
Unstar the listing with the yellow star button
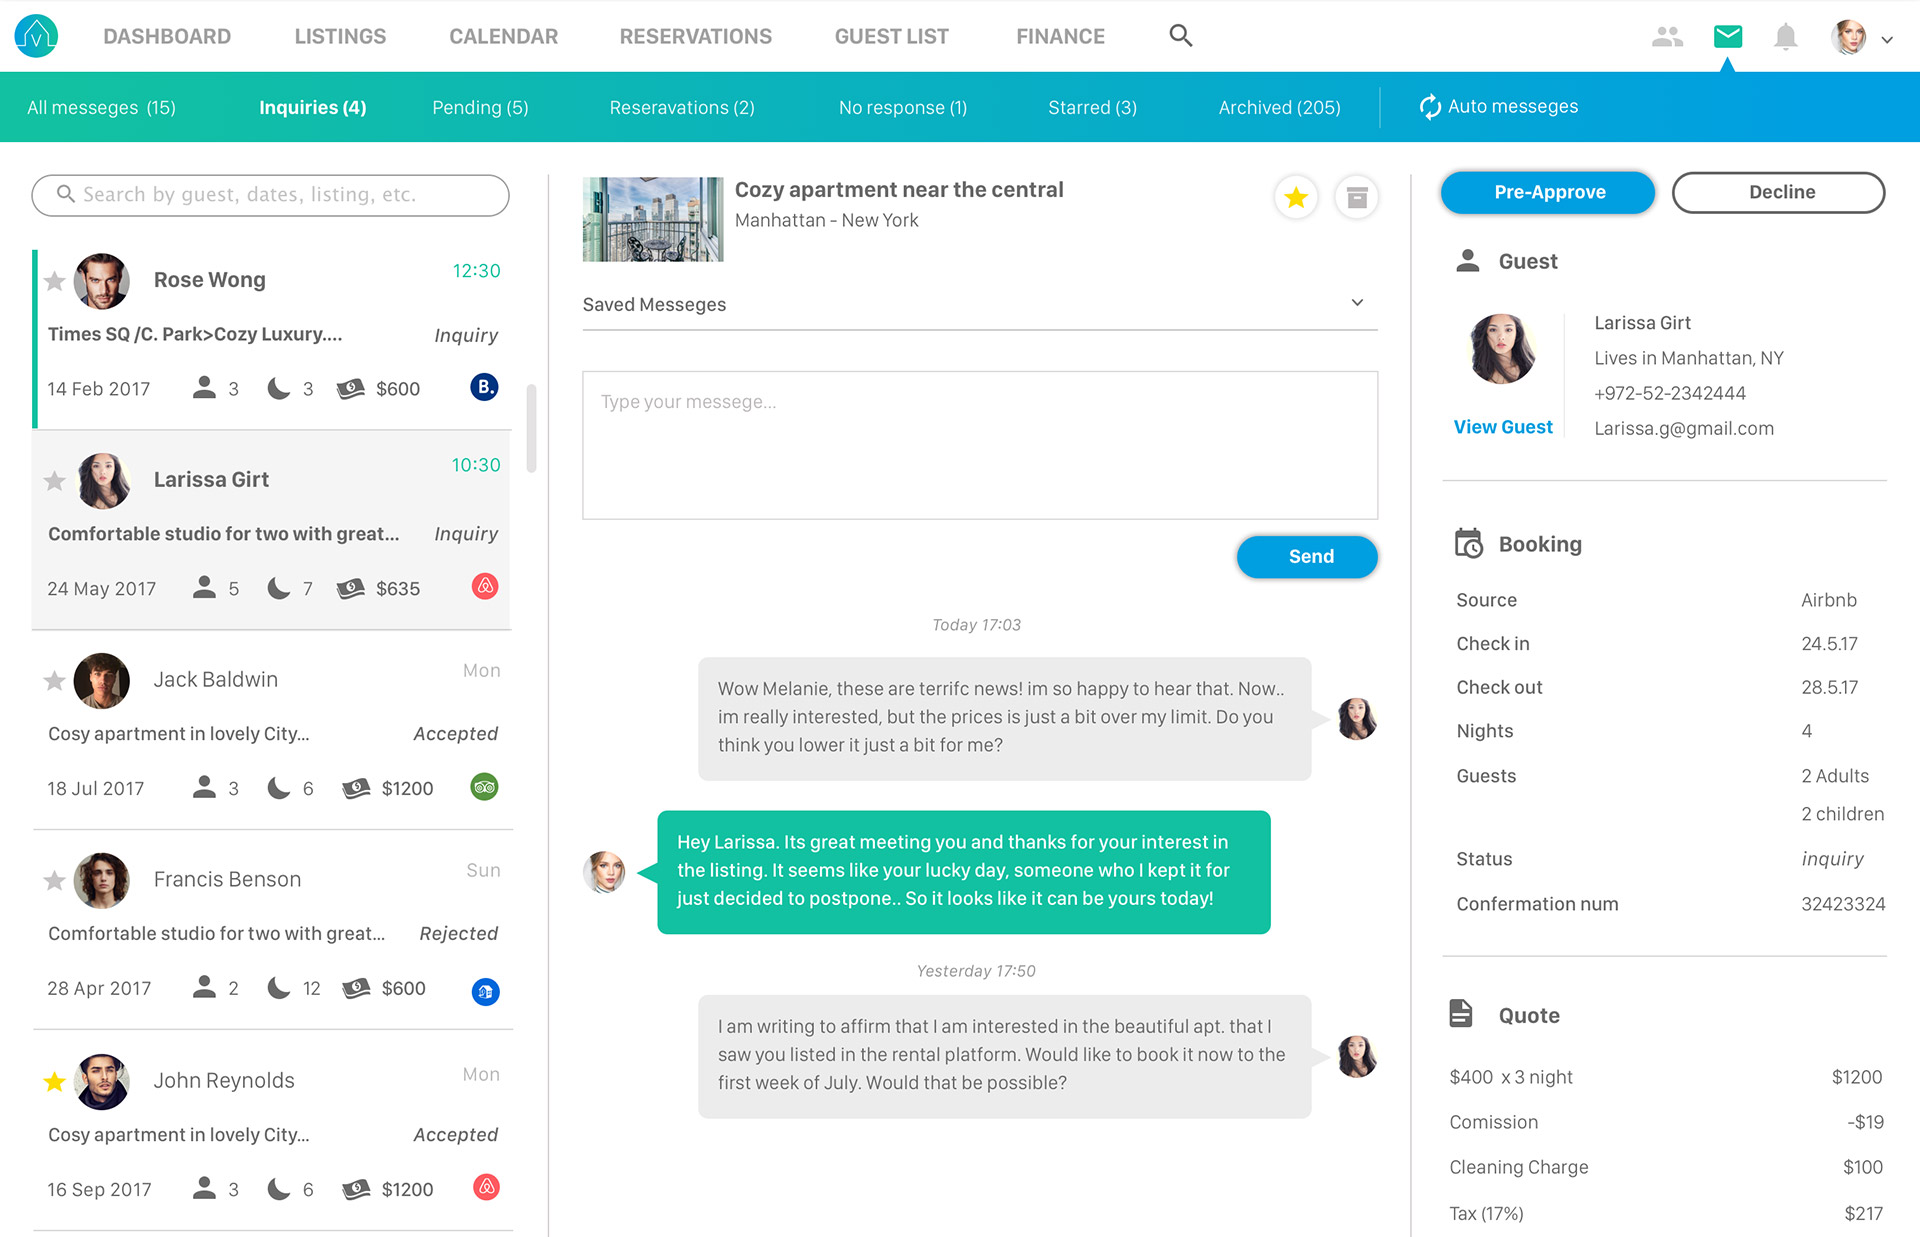coord(1296,197)
